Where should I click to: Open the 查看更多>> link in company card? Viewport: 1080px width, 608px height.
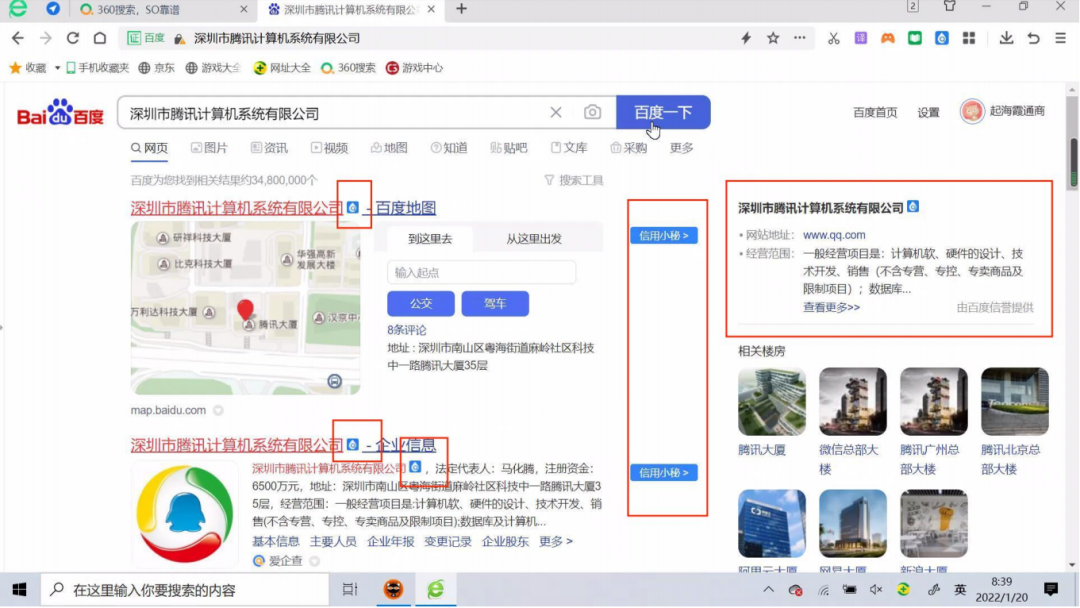831,307
